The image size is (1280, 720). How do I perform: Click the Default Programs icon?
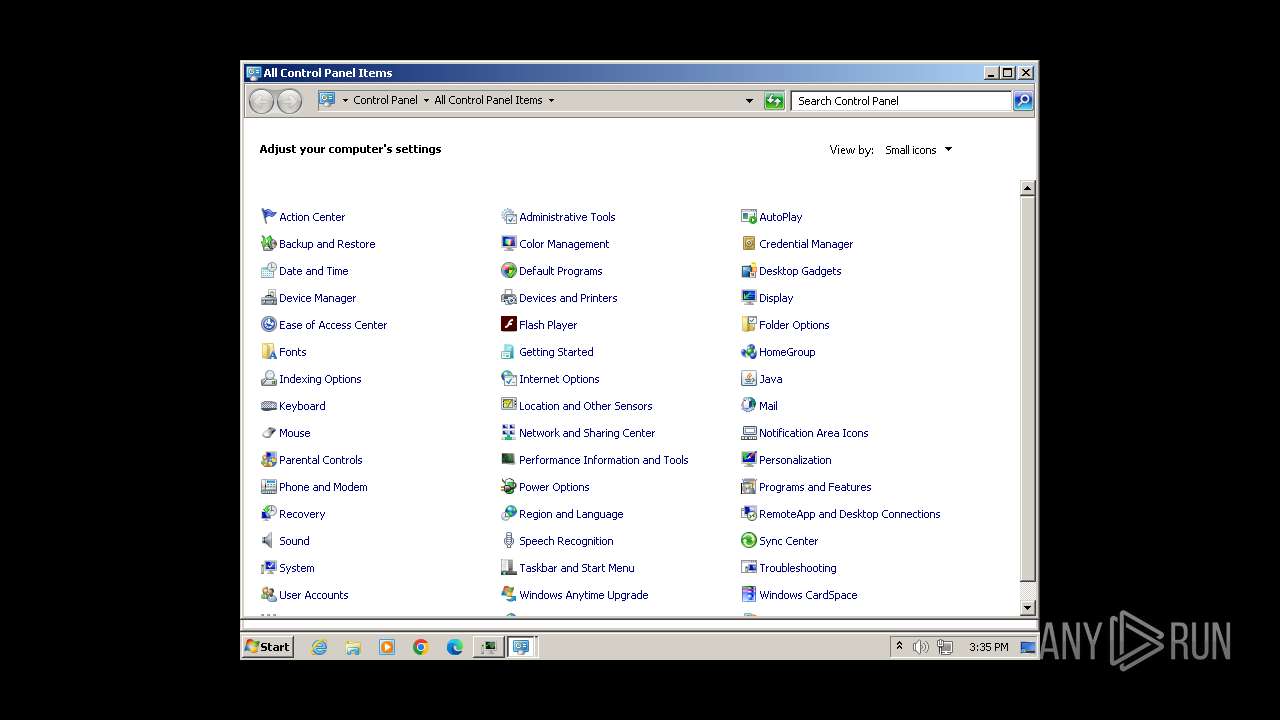[x=508, y=270]
